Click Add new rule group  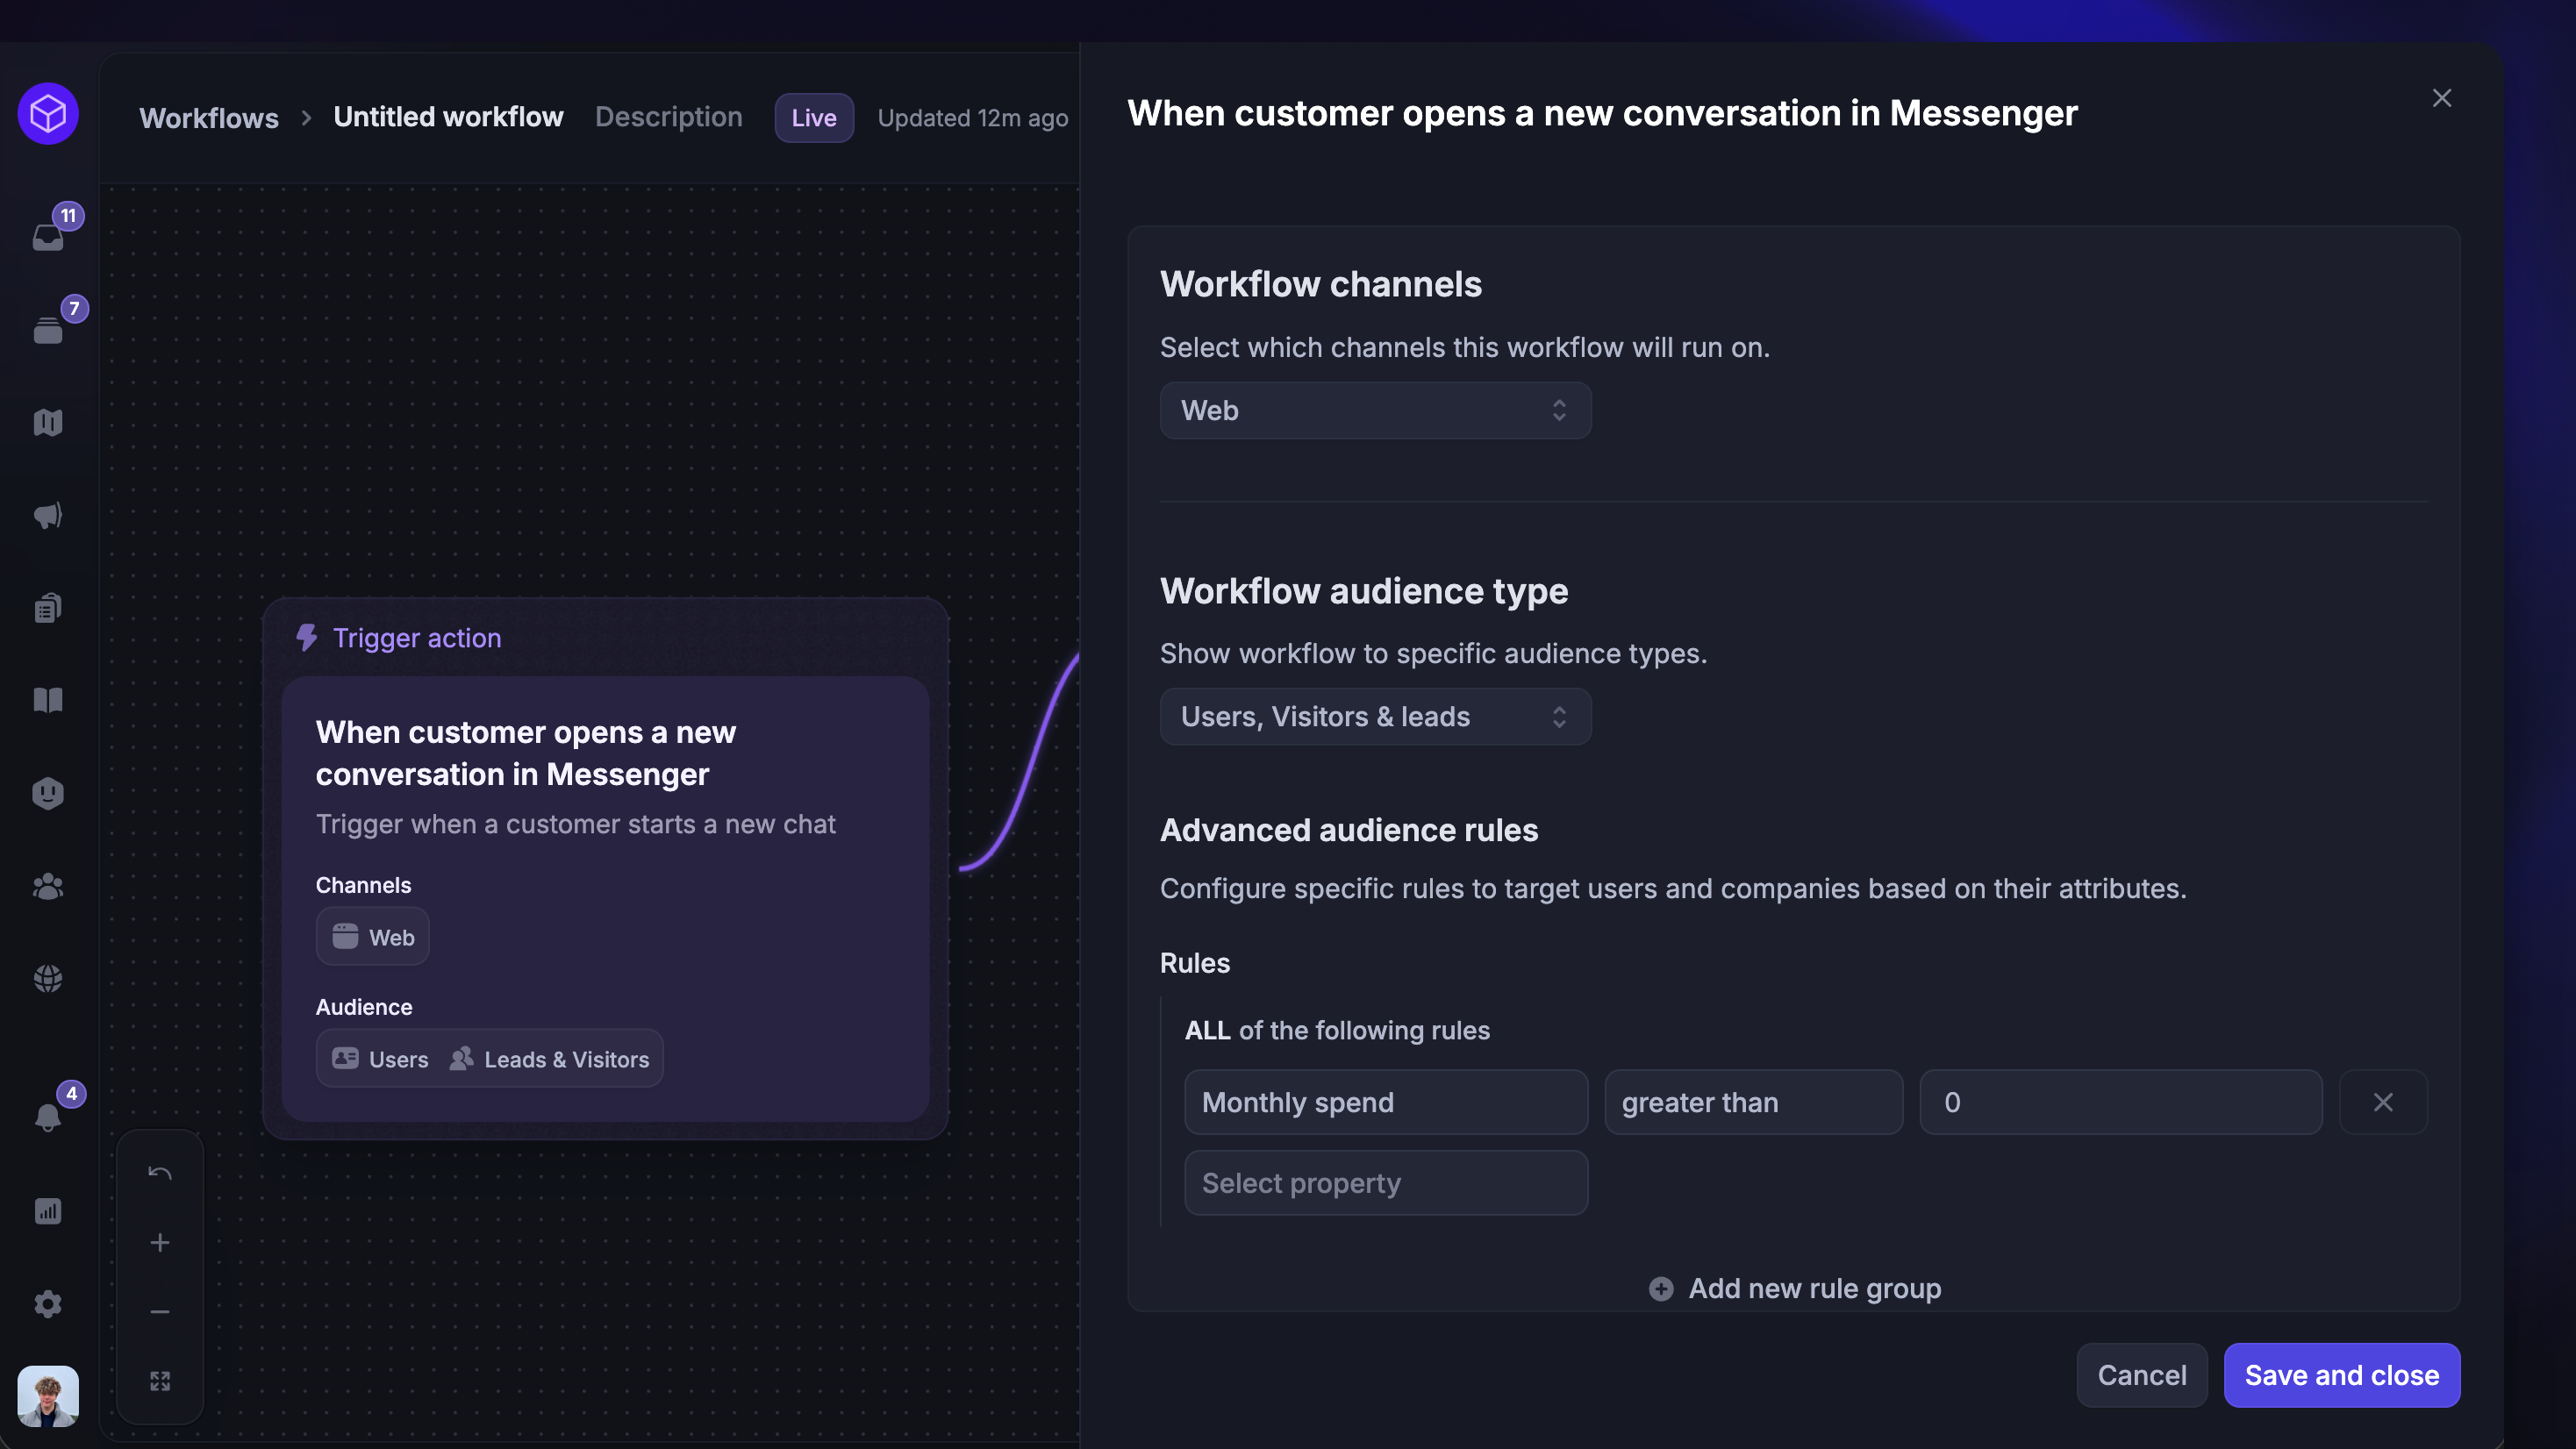point(1795,1288)
